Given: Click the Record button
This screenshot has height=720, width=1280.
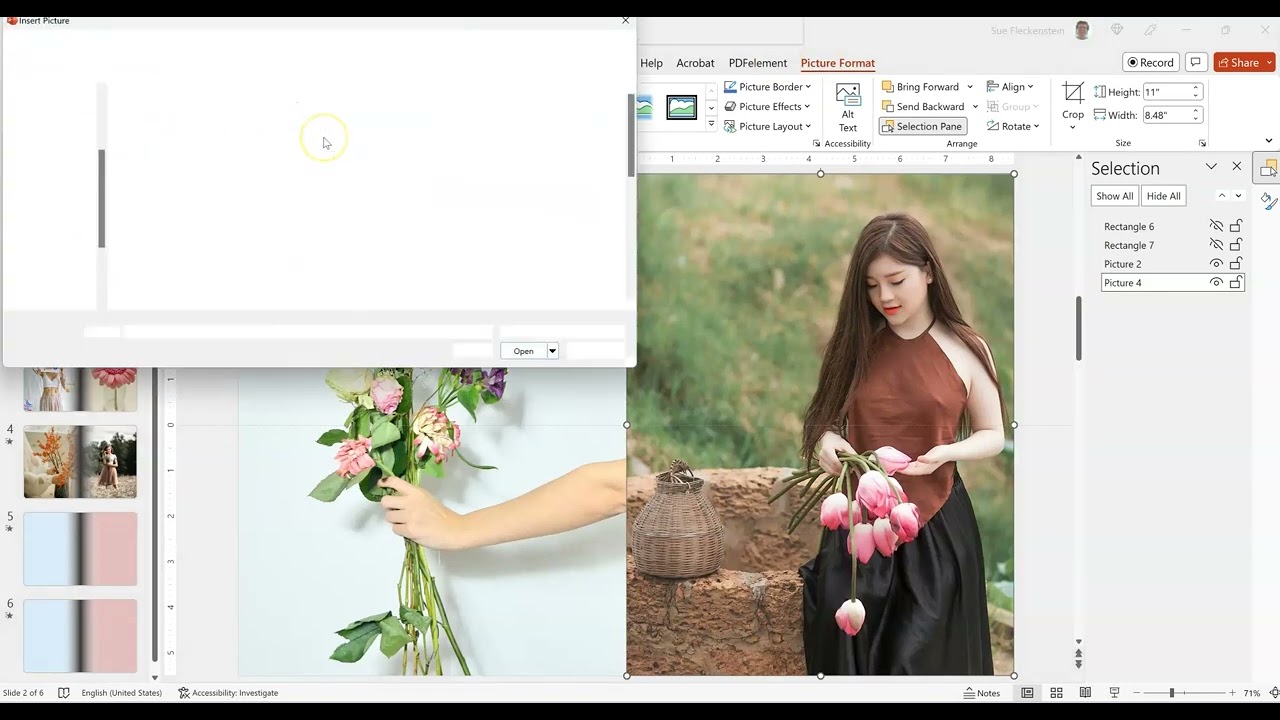Looking at the screenshot, I should click(x=1150, y=62).
